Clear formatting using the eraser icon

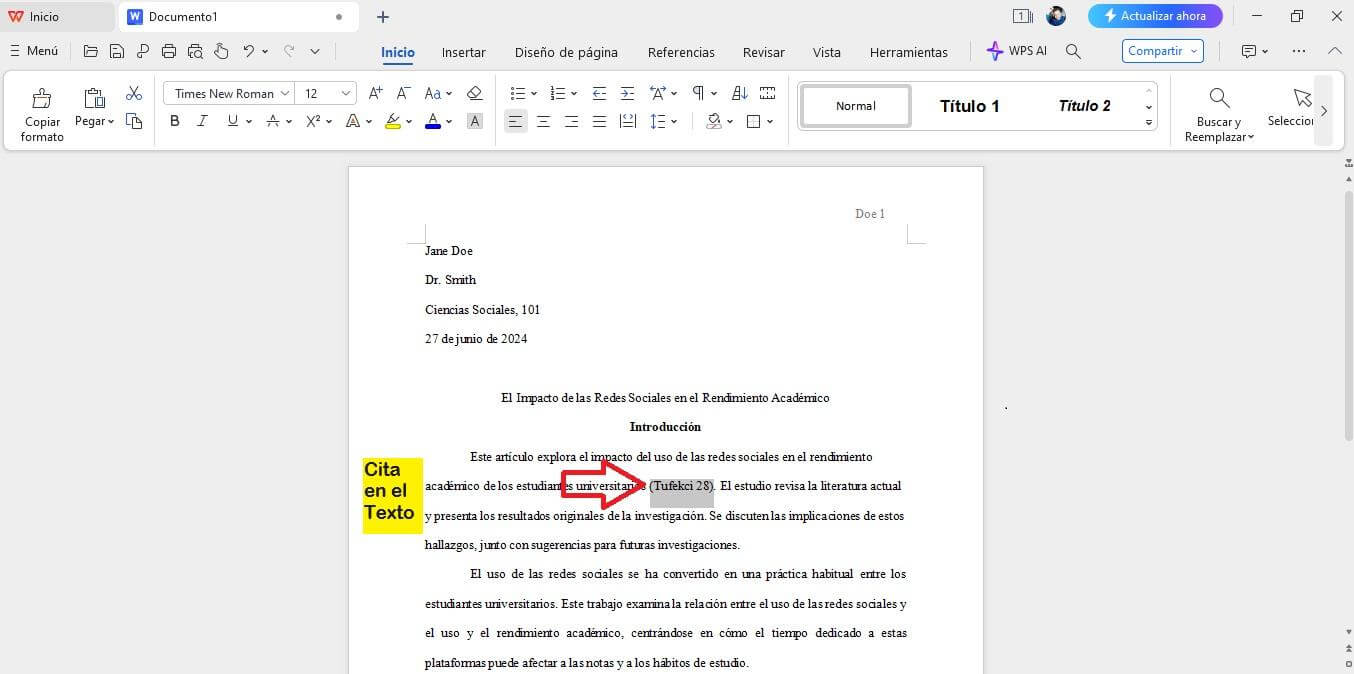click(x=474, y=92)
